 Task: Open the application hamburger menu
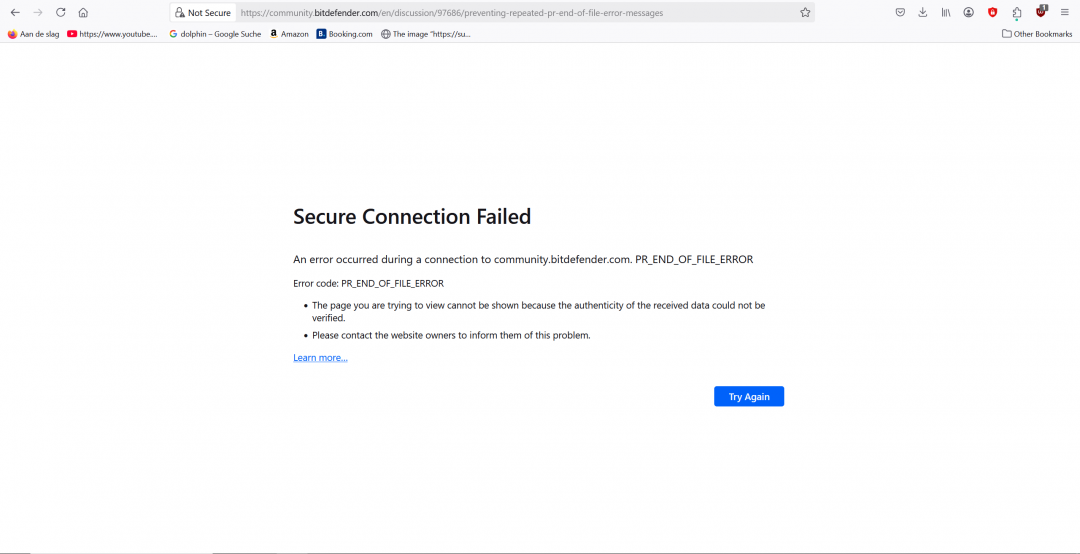coord(1065,12)
